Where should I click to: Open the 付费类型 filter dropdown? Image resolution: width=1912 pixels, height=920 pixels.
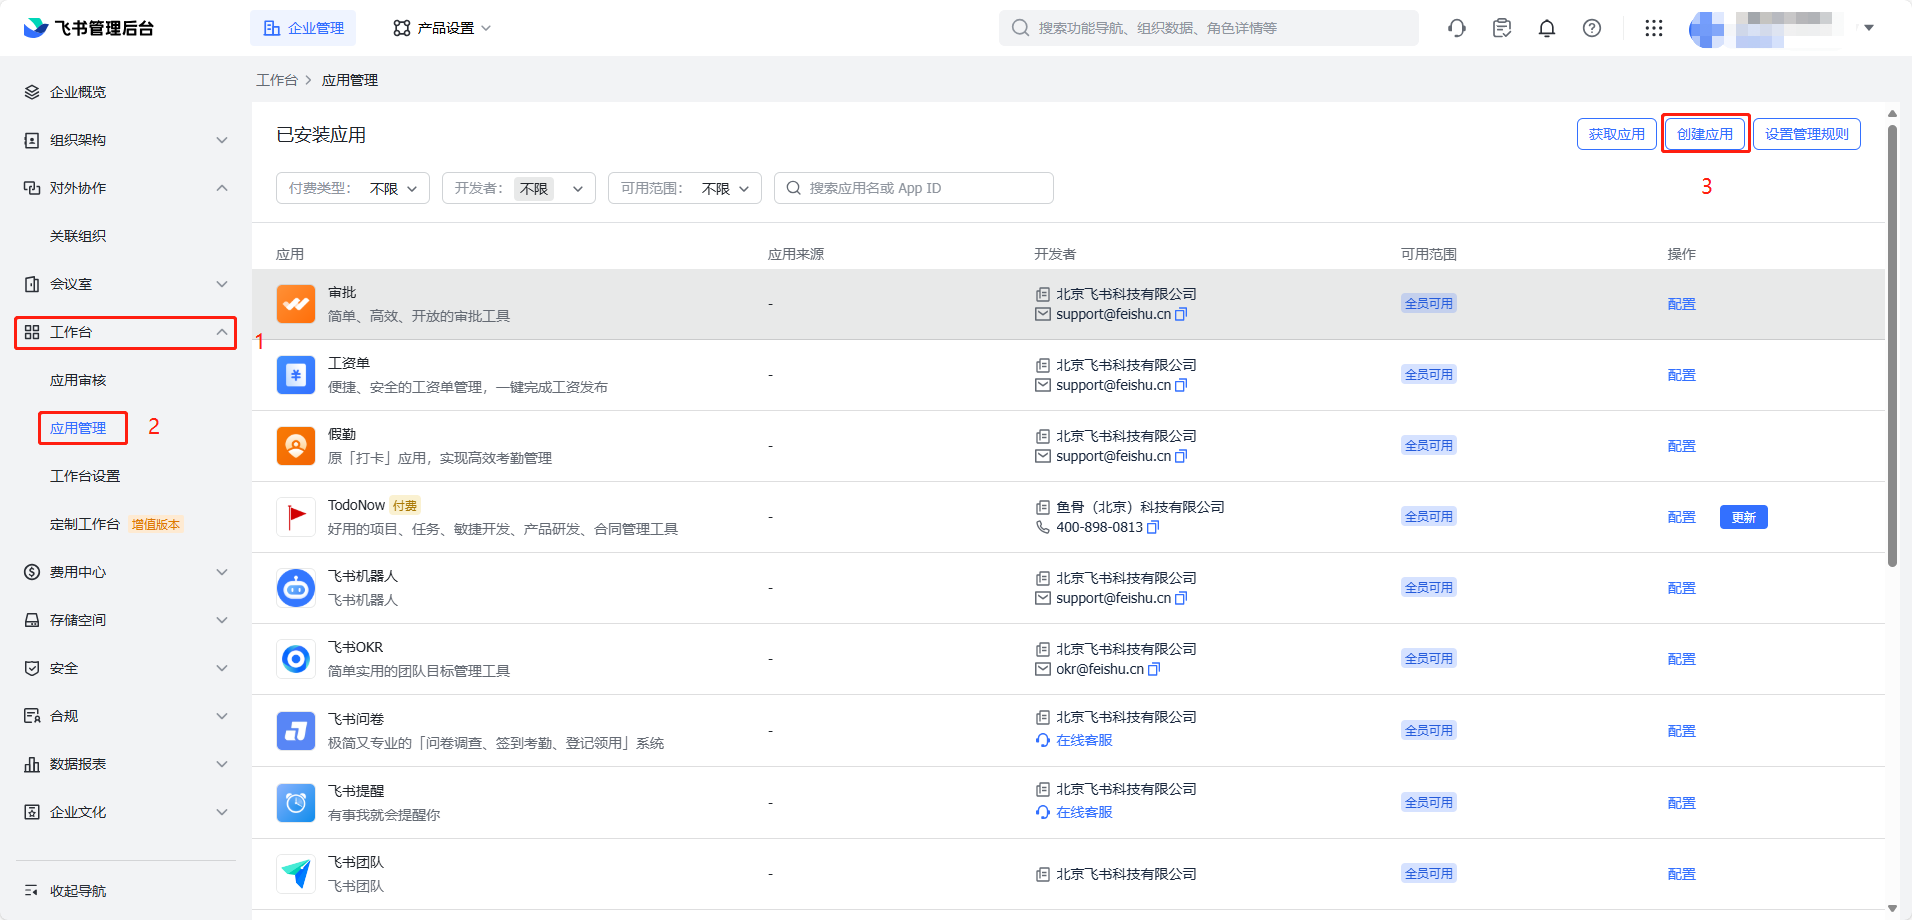(353, 188)
